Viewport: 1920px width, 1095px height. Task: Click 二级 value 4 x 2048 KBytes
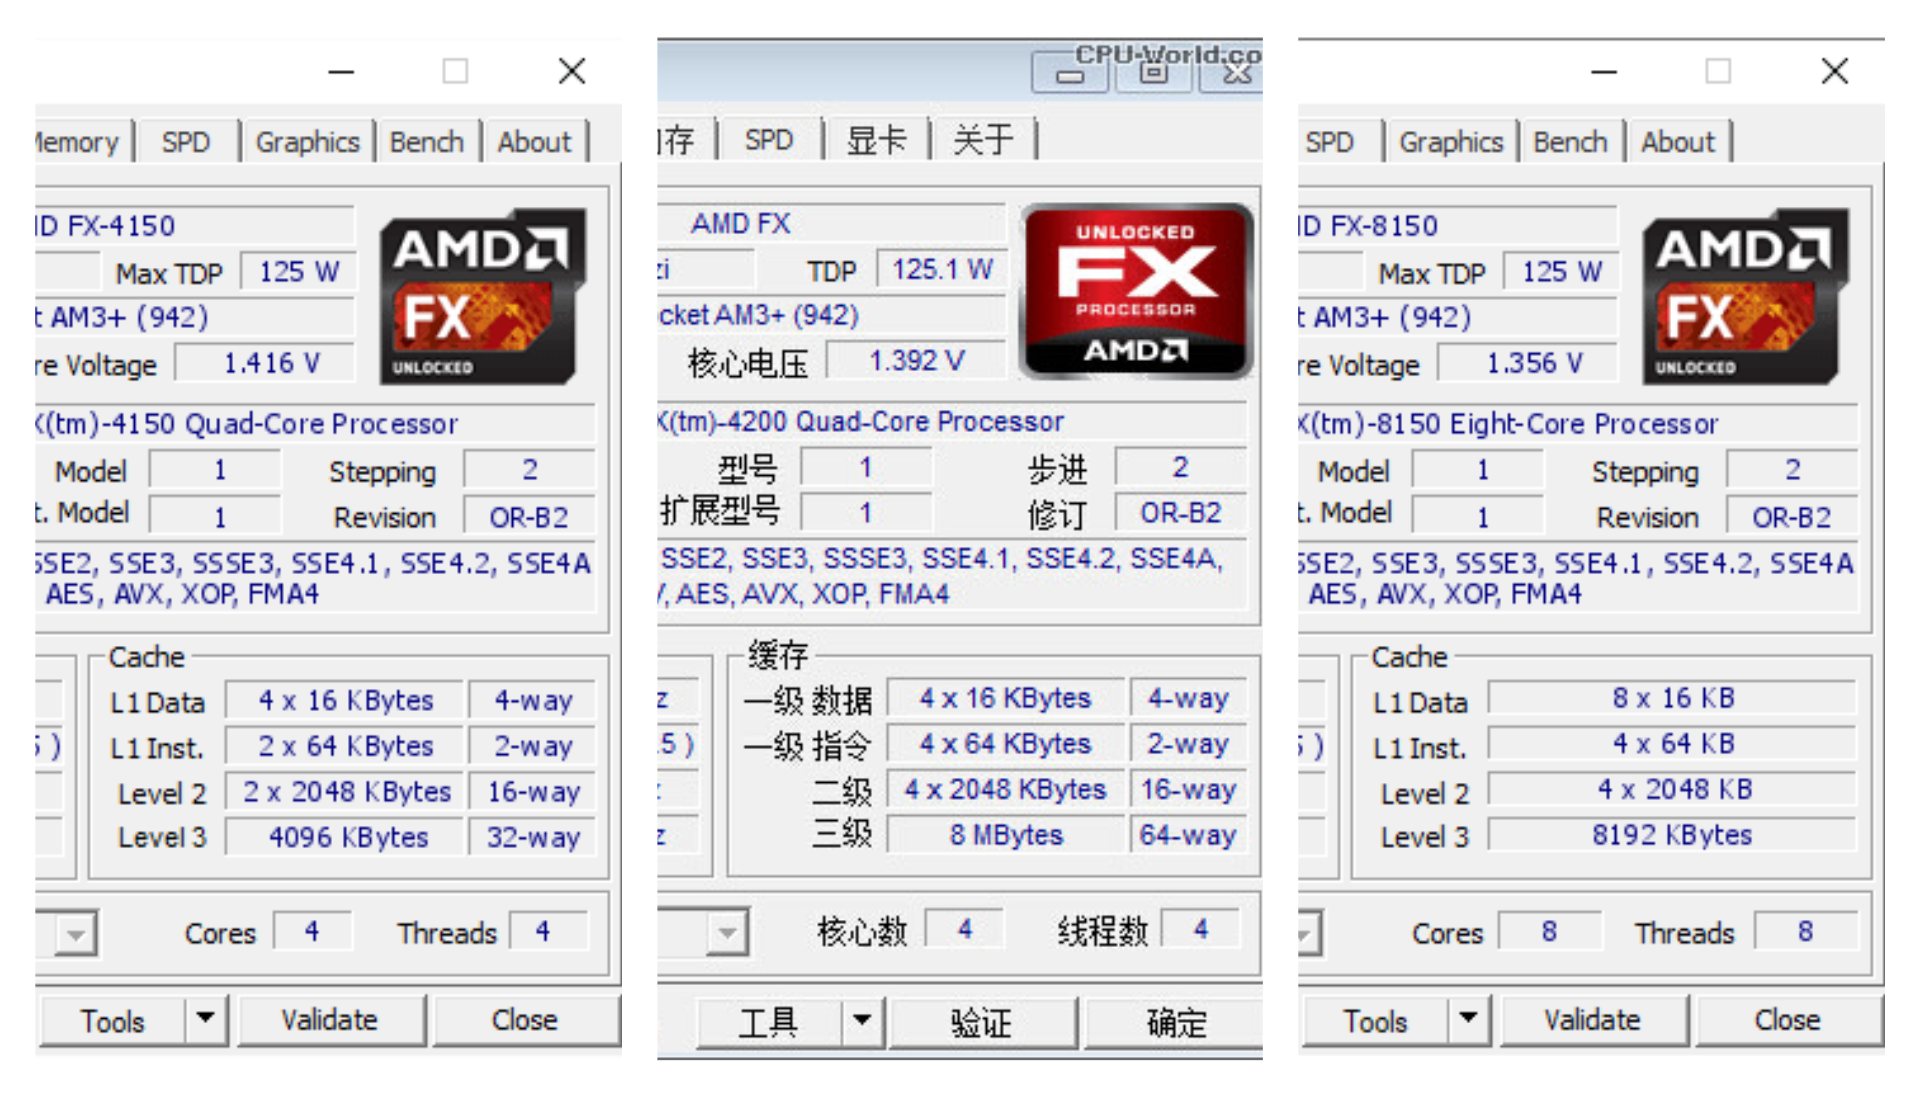point(1007,790)
